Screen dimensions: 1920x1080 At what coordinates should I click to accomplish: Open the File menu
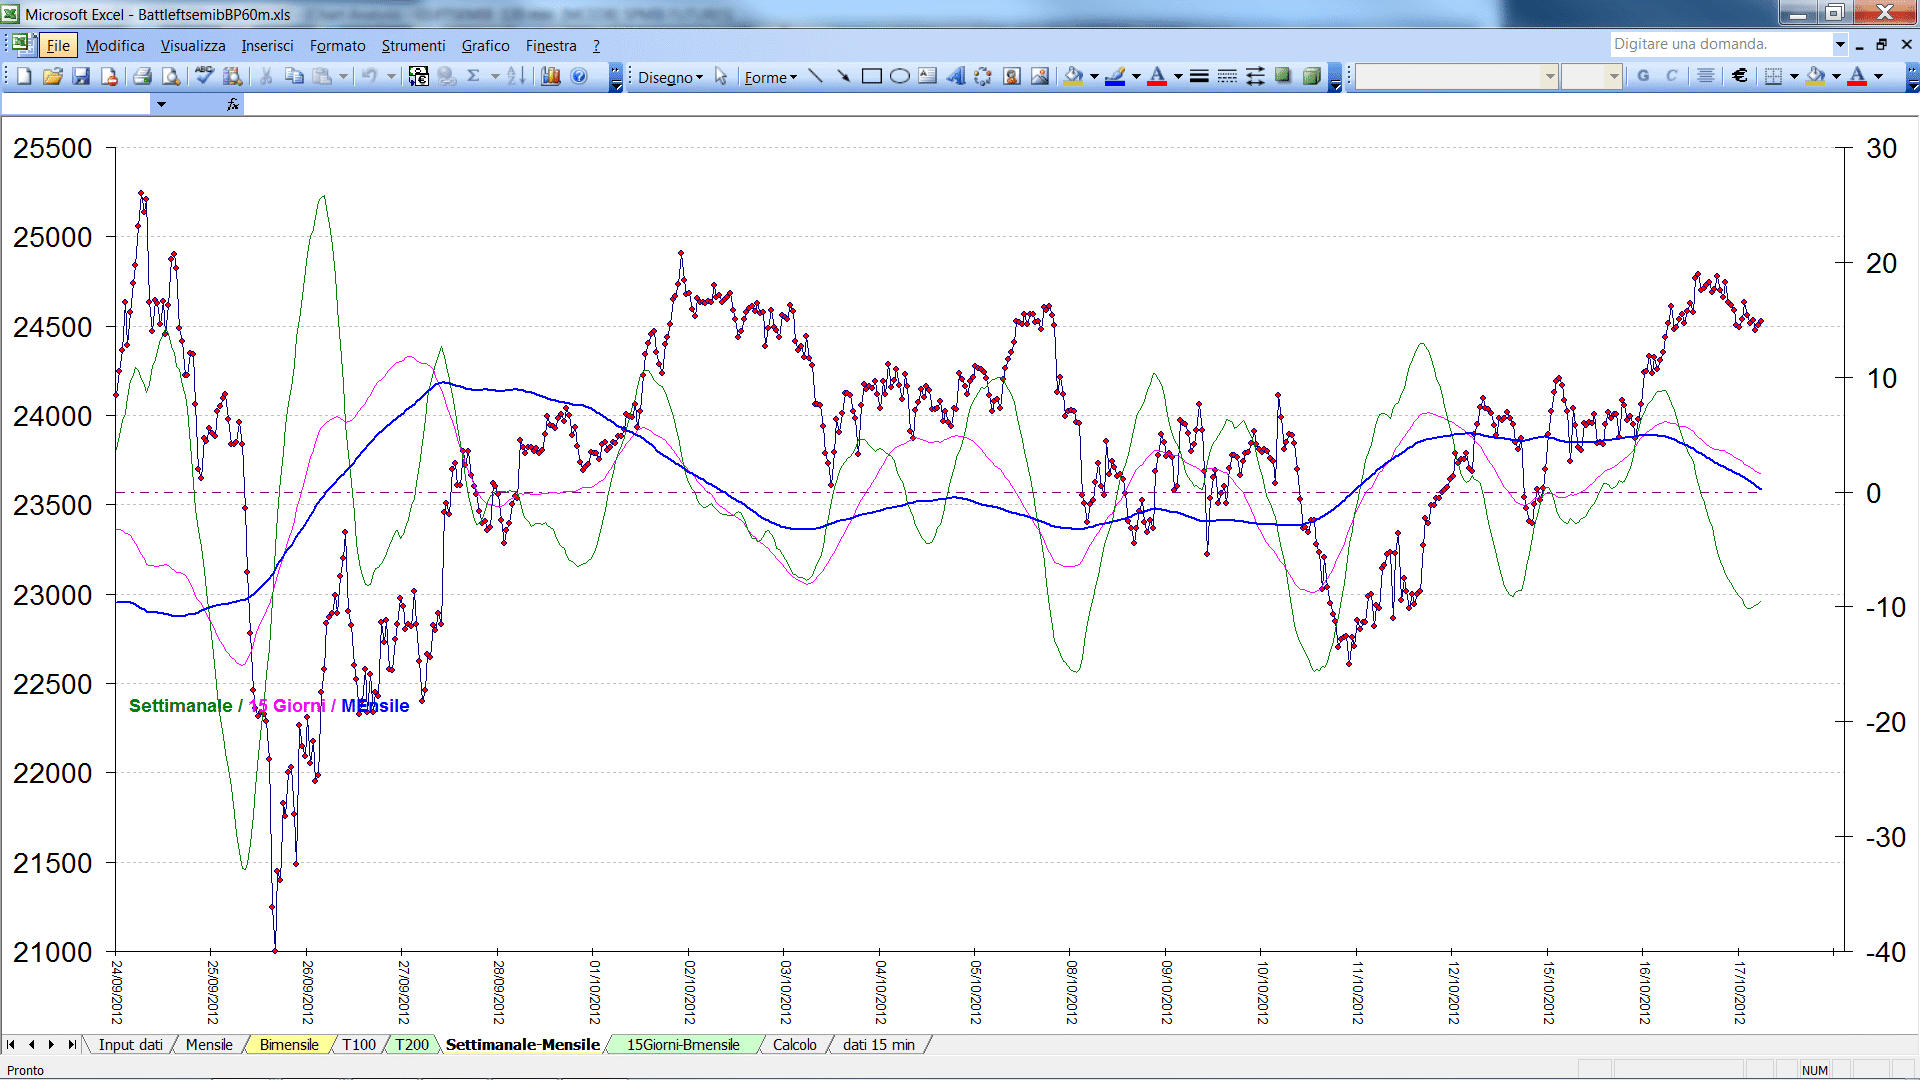58,45
